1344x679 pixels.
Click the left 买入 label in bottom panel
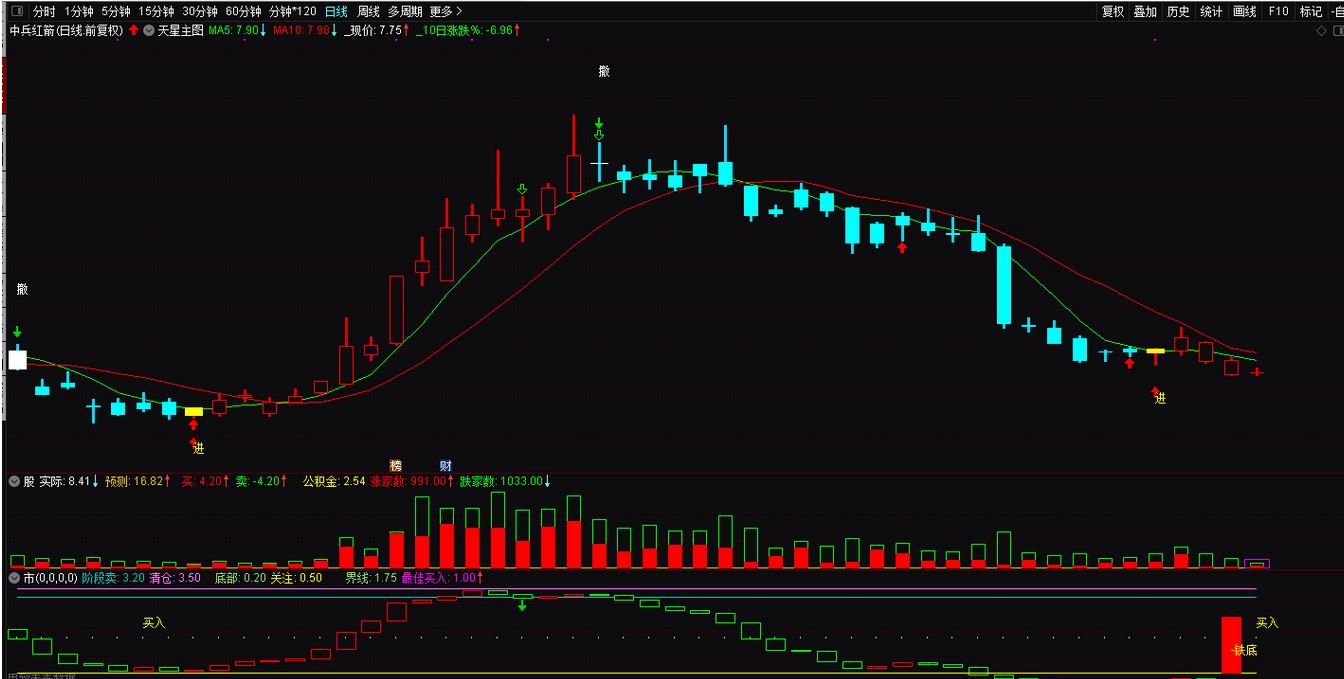pyautogui.click(x=154, y=622)
